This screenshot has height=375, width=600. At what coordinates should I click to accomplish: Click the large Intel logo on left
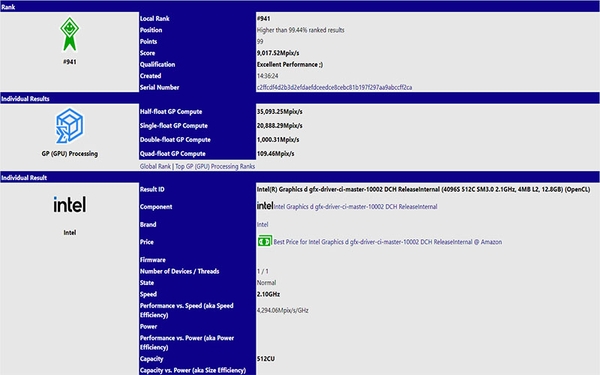[70, 205]
